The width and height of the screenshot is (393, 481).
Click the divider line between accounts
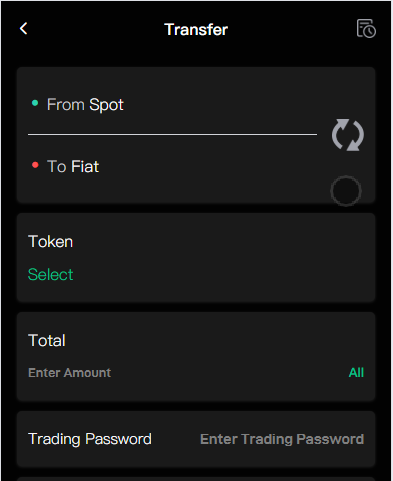(172, 135)
